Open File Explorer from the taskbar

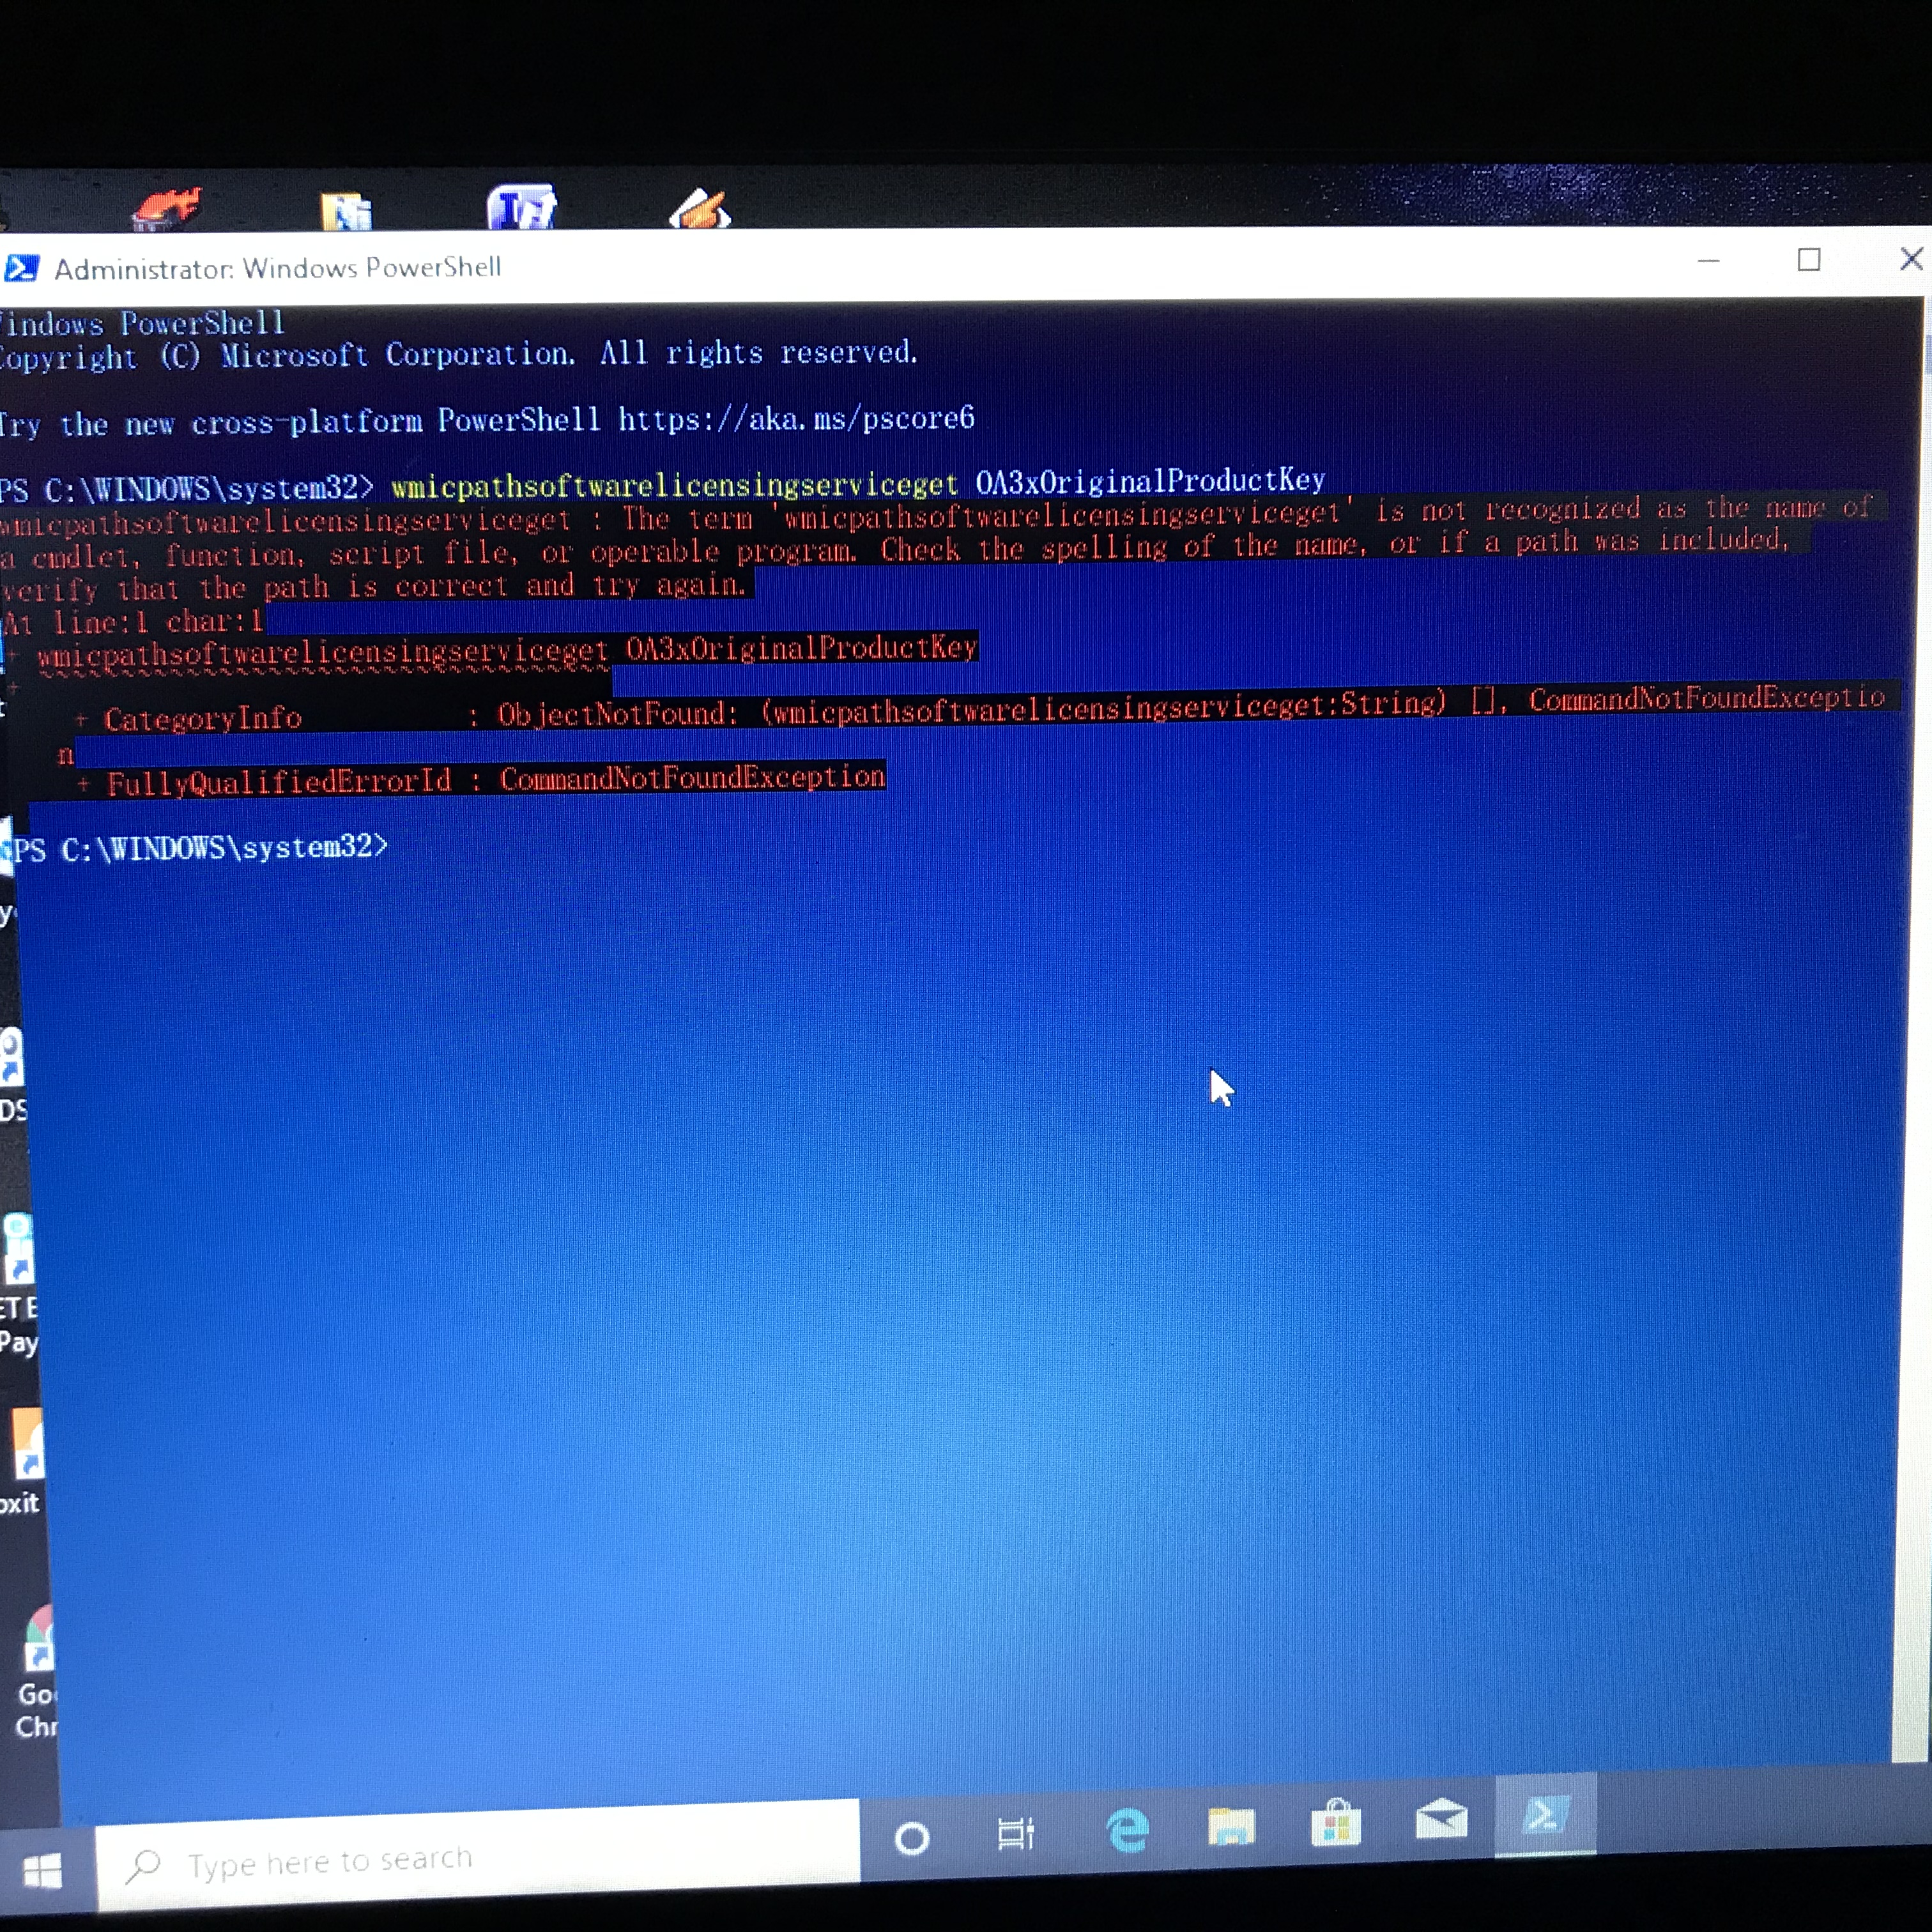1231,1827
